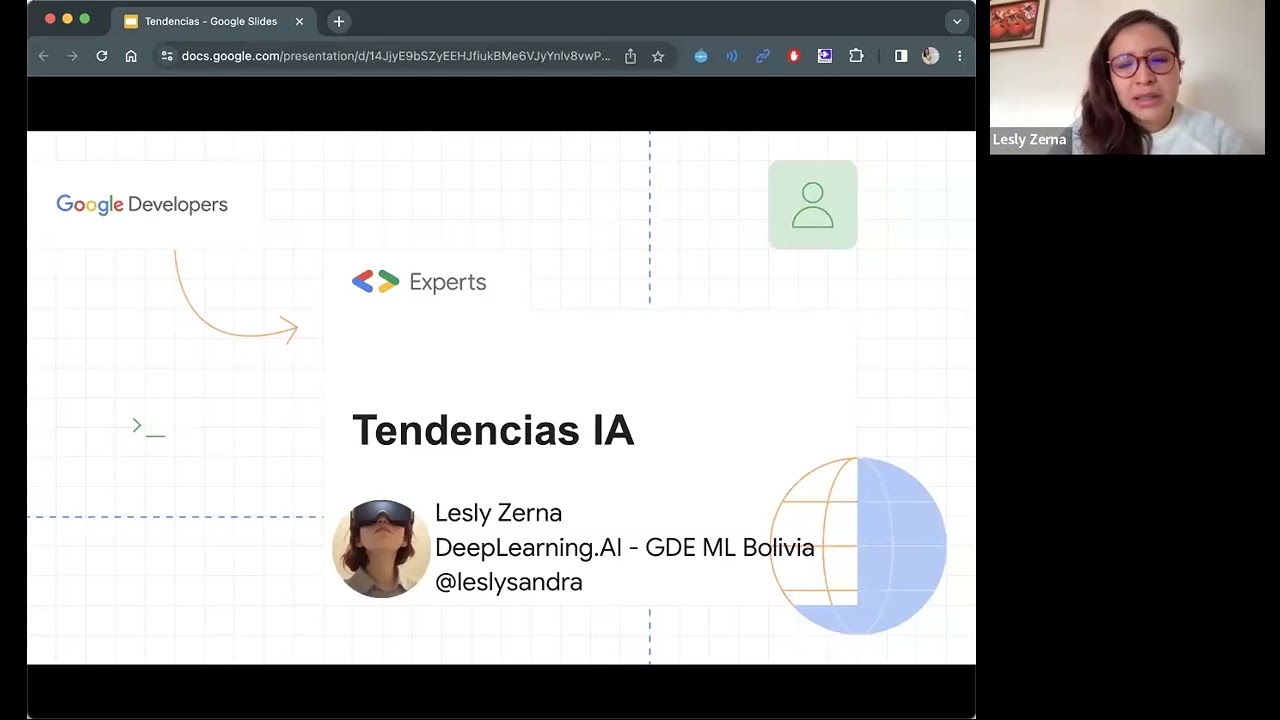Open the link chain extension icon
The image size is (1280, 720).
click(x=763, y=56)
